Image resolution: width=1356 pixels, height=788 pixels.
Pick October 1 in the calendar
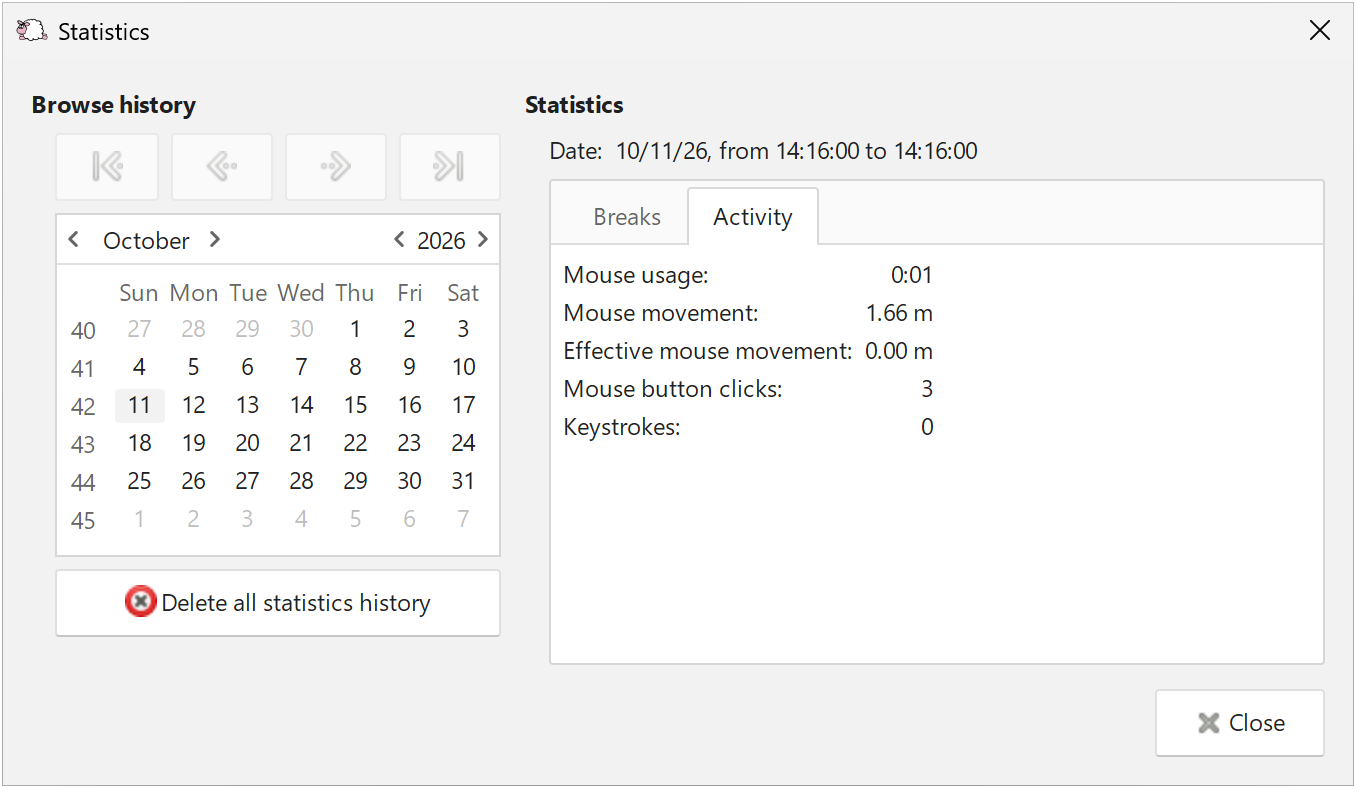355,330
